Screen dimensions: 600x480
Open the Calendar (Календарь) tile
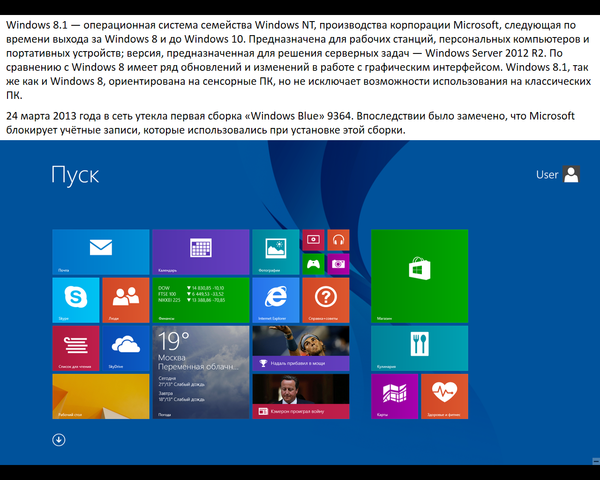(x=200, y=251)
